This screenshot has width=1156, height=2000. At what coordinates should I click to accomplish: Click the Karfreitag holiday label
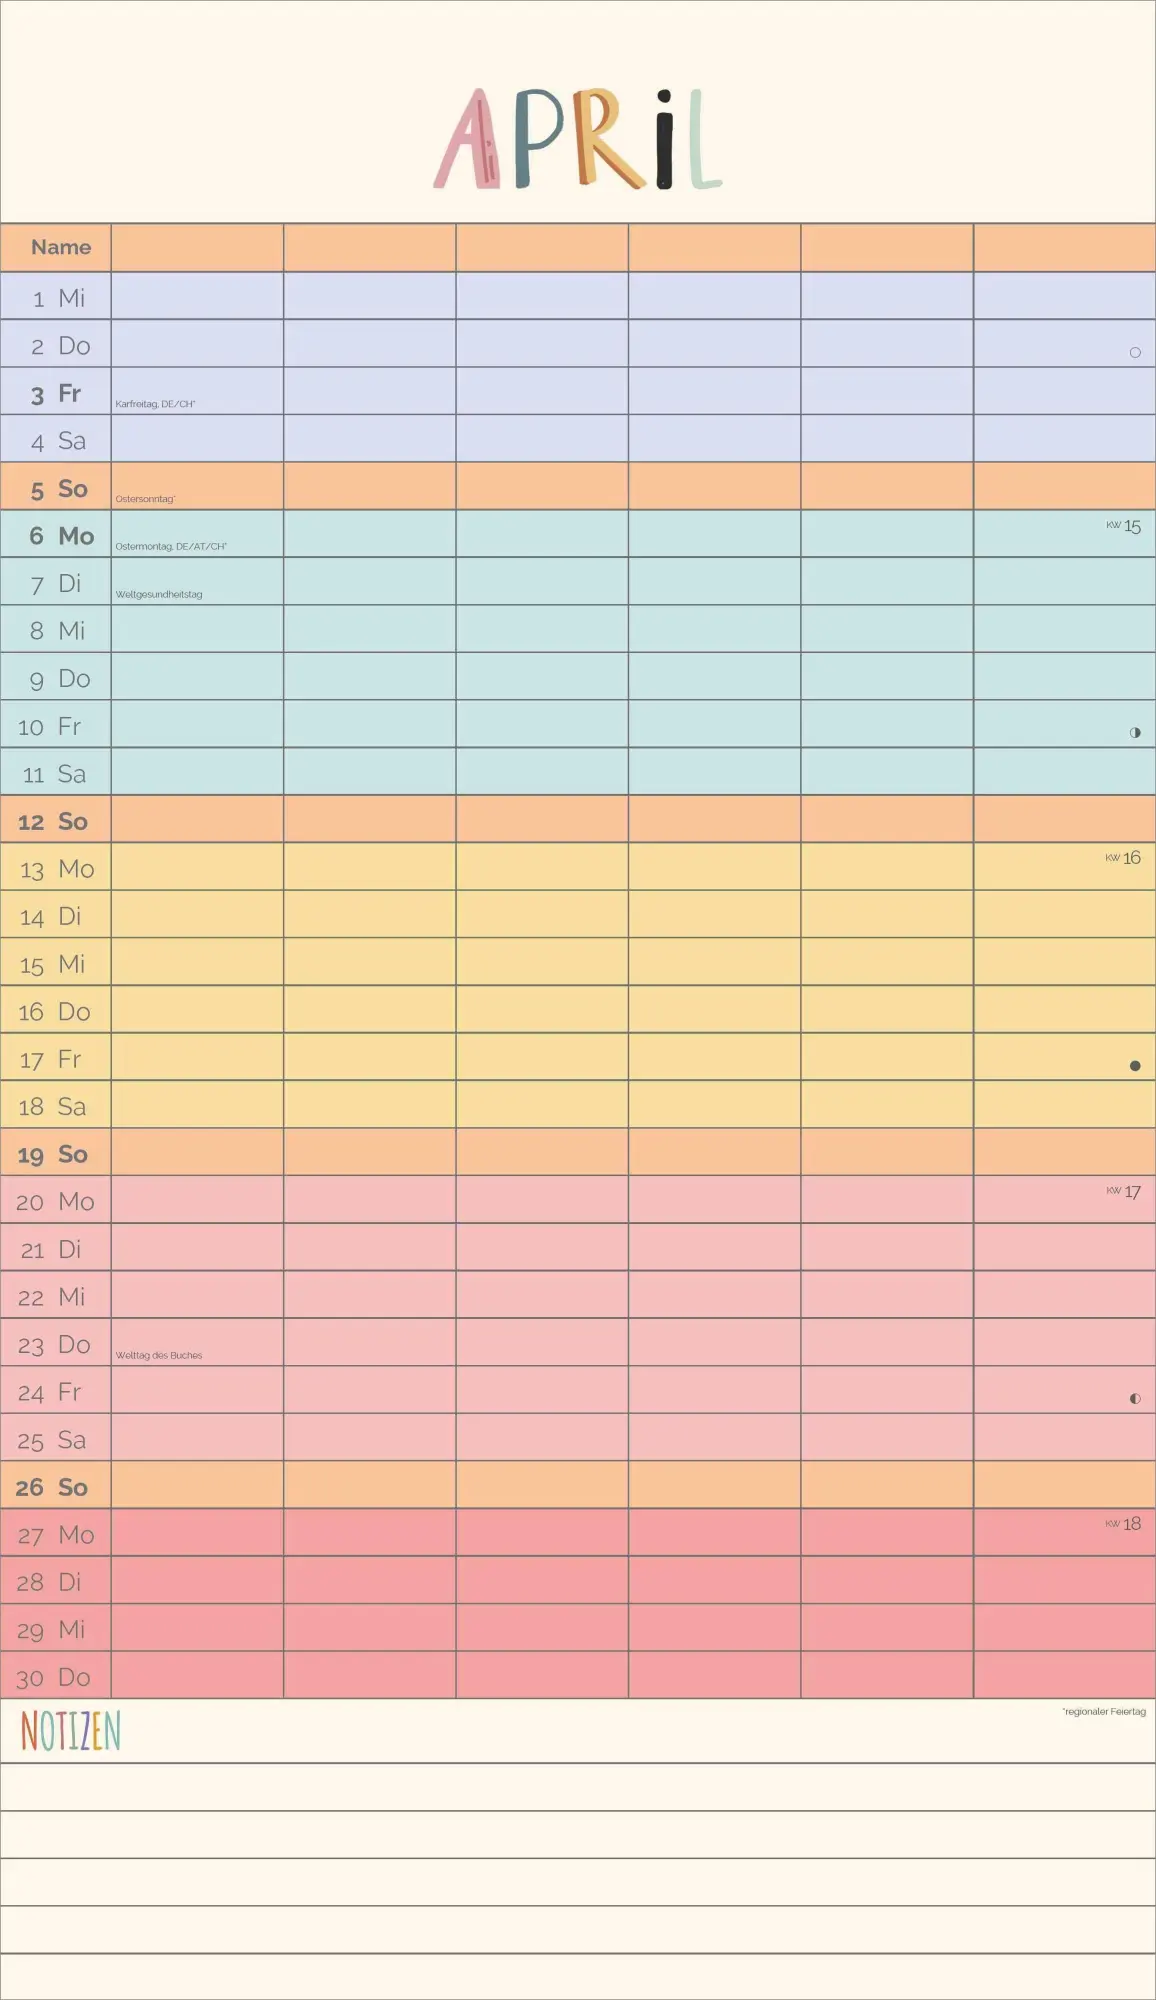pos(155,404)
